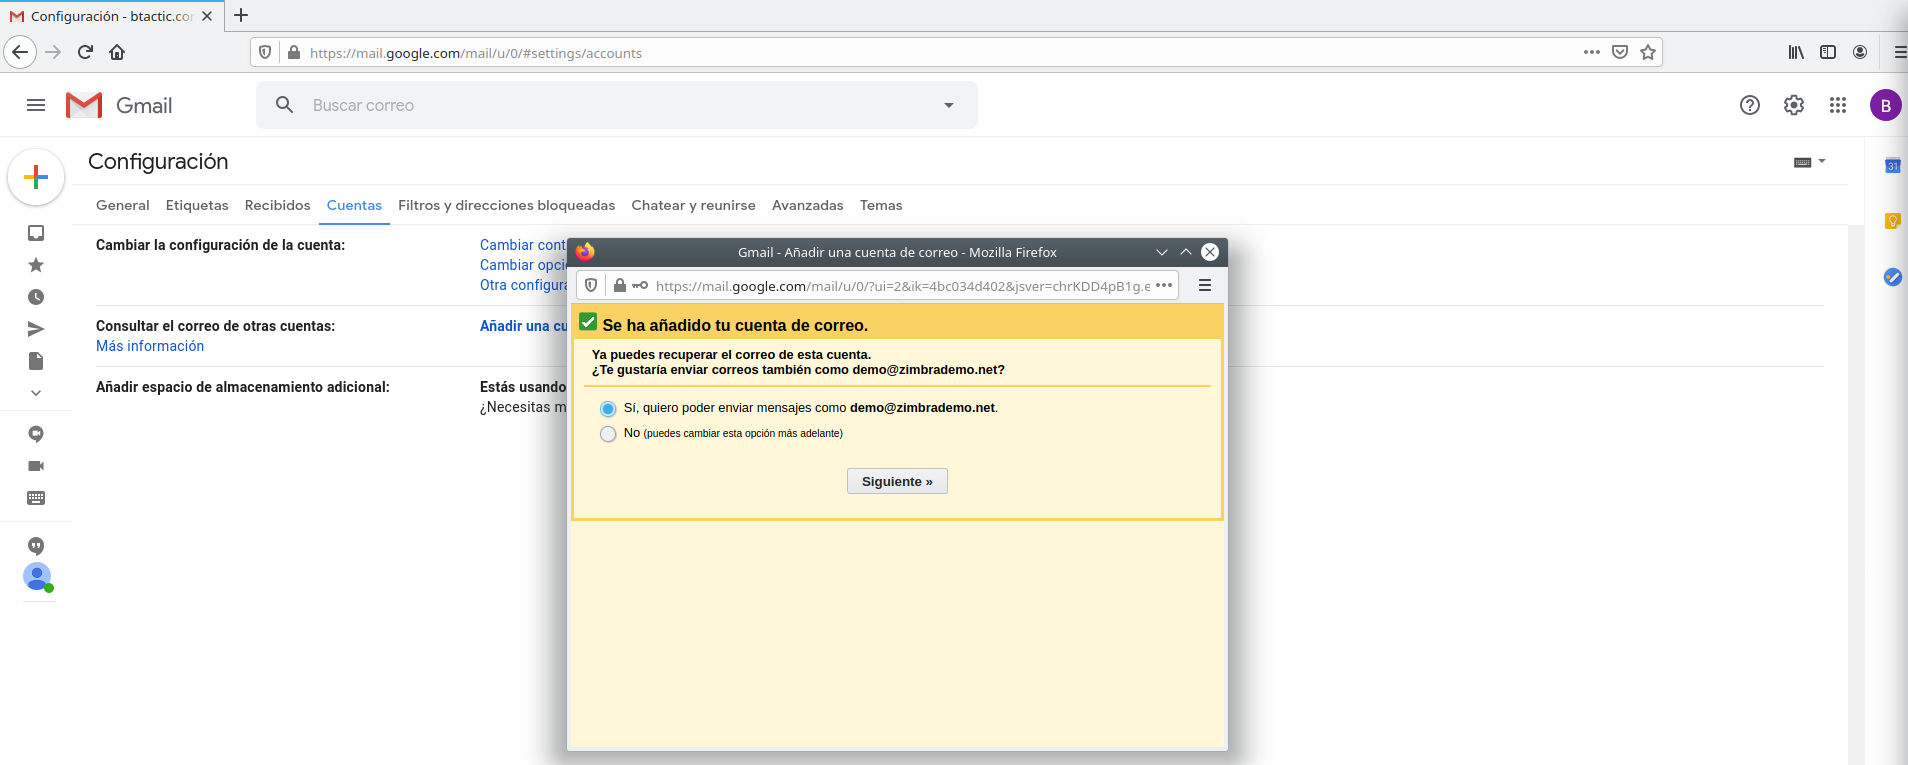Open Starred messages icon
This screenshot has height=765, width=1908.
tap(36, 265)
